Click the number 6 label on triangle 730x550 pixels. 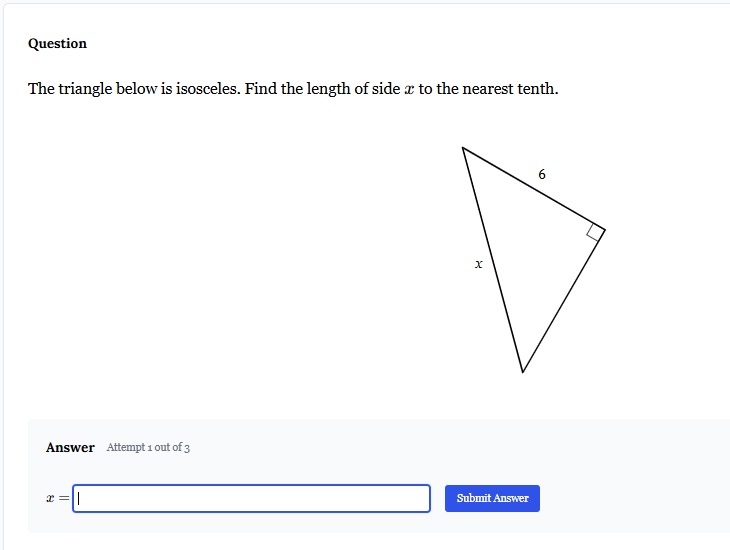point(542,174)
